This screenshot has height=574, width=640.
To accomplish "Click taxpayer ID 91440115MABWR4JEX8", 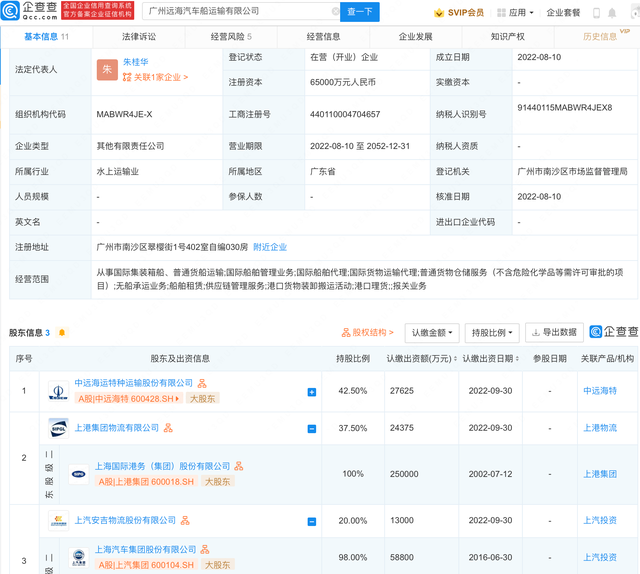I will tap(564, 108).
